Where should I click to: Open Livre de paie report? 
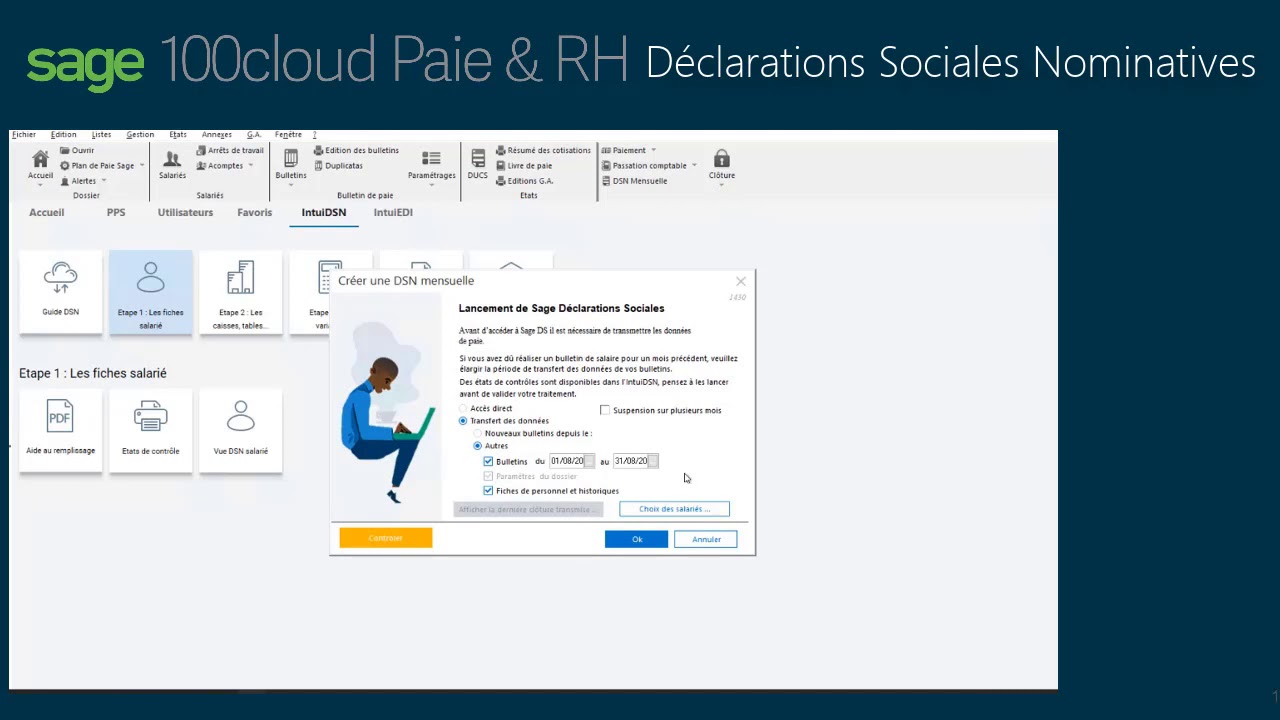(524, 166)
